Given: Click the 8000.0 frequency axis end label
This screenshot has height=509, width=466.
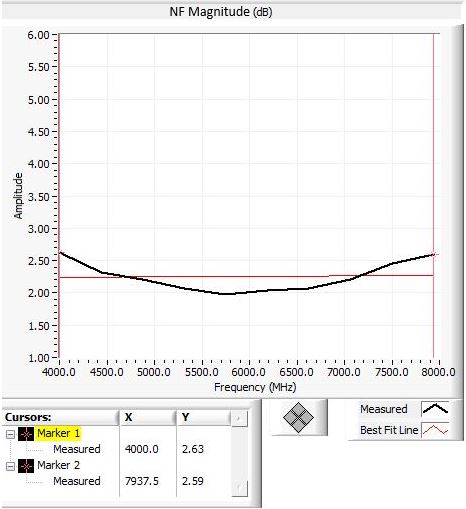Looking at the screenshot, I should click(x=438, y=372).
